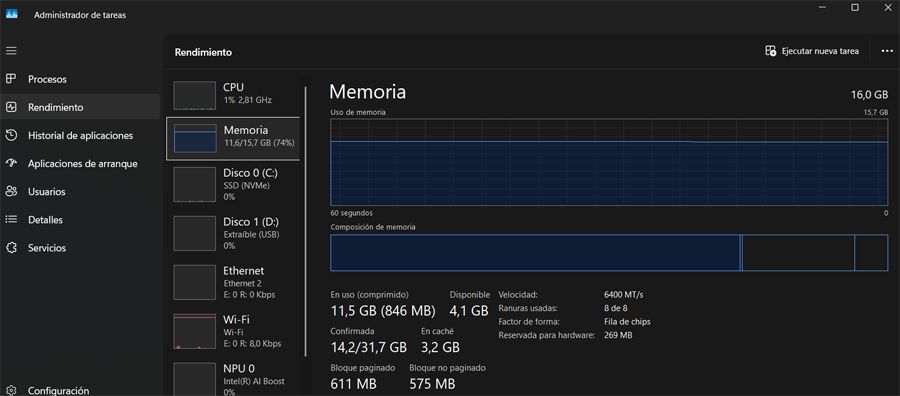
Task: Click the Configuración gear icon
Action: pos(11,390)
